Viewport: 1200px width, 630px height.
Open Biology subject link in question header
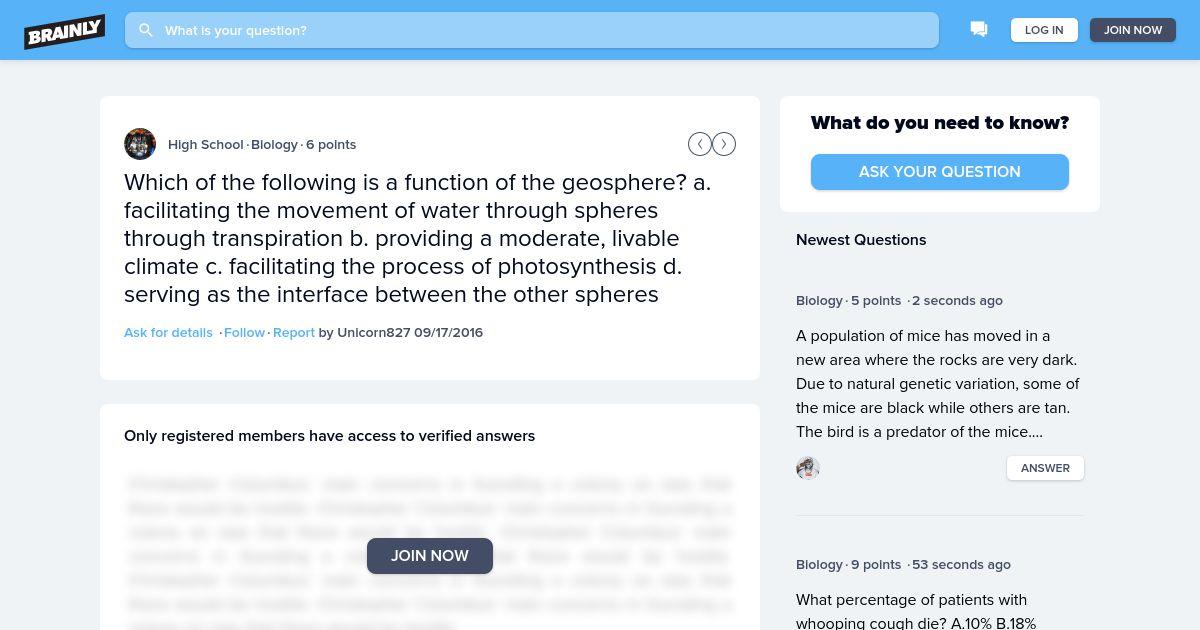(x=274, y=144)
